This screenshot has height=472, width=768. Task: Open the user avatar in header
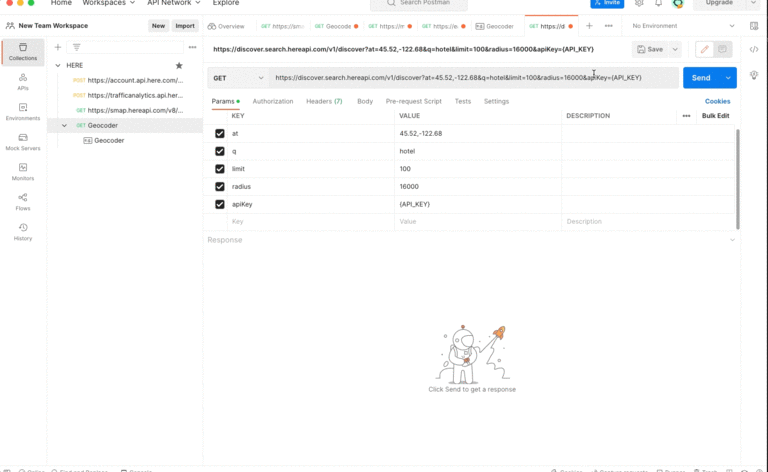[x=678, y=3]
